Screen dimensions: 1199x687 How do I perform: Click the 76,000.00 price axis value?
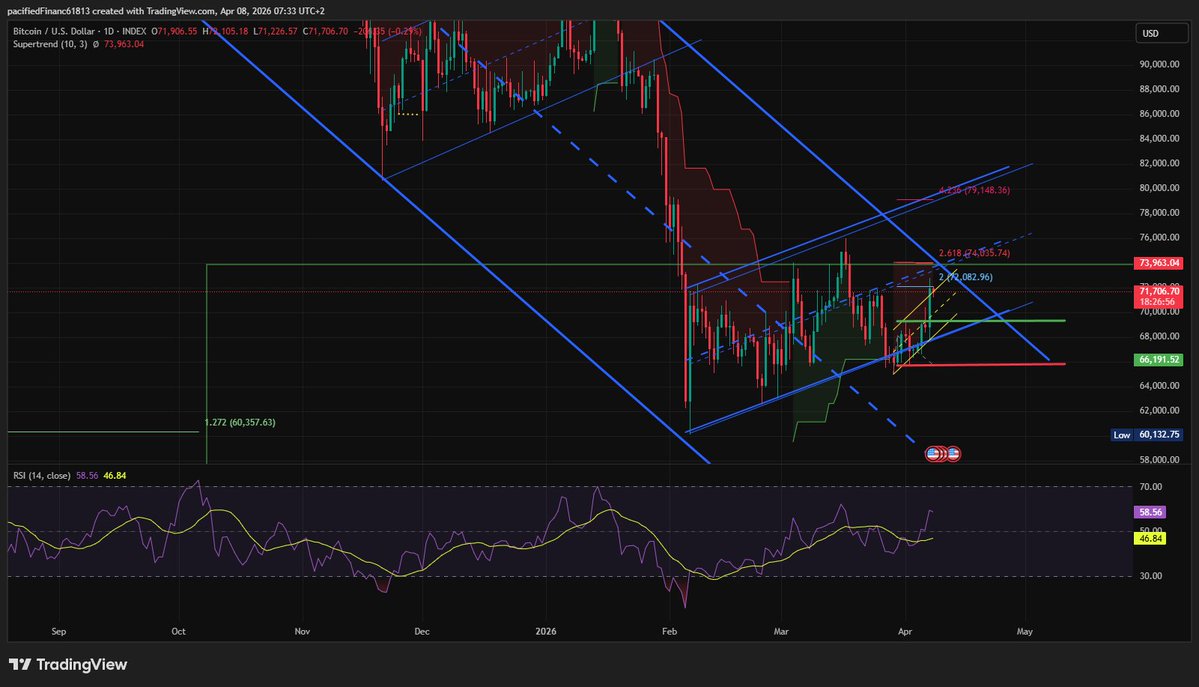pos(1159,237)
